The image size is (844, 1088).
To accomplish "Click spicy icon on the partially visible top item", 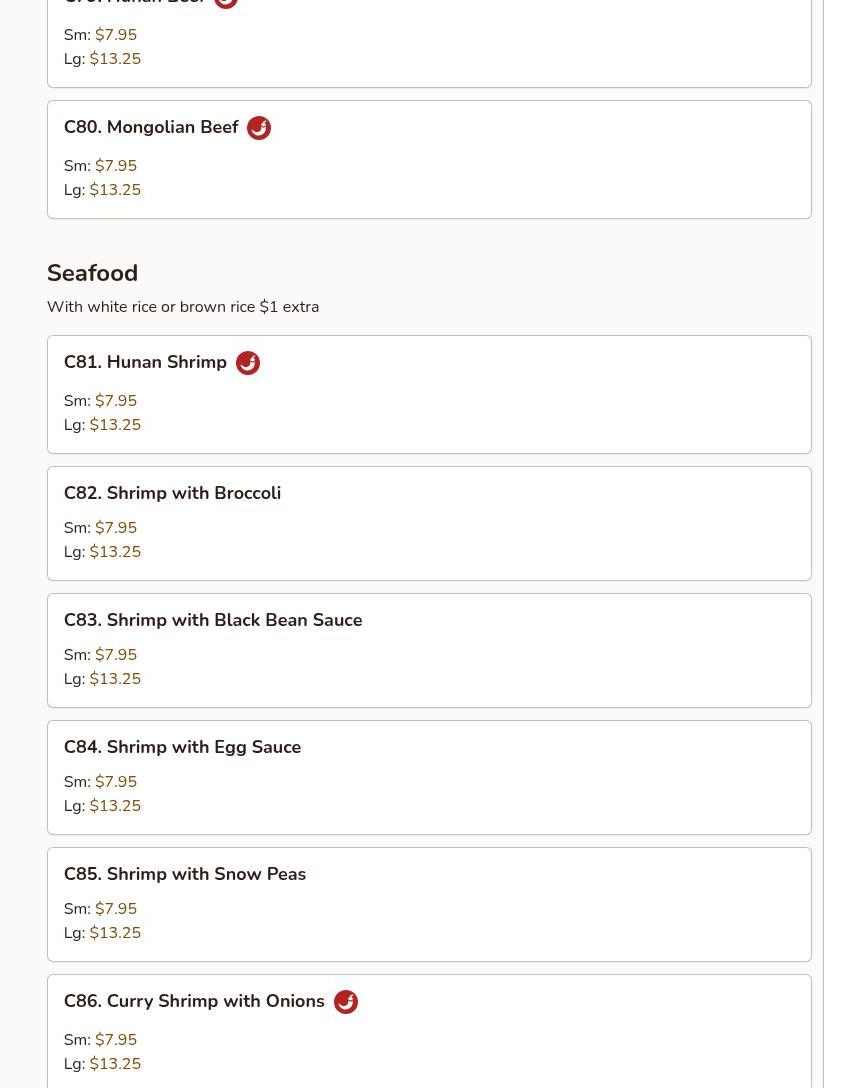I will click(226, 2).
